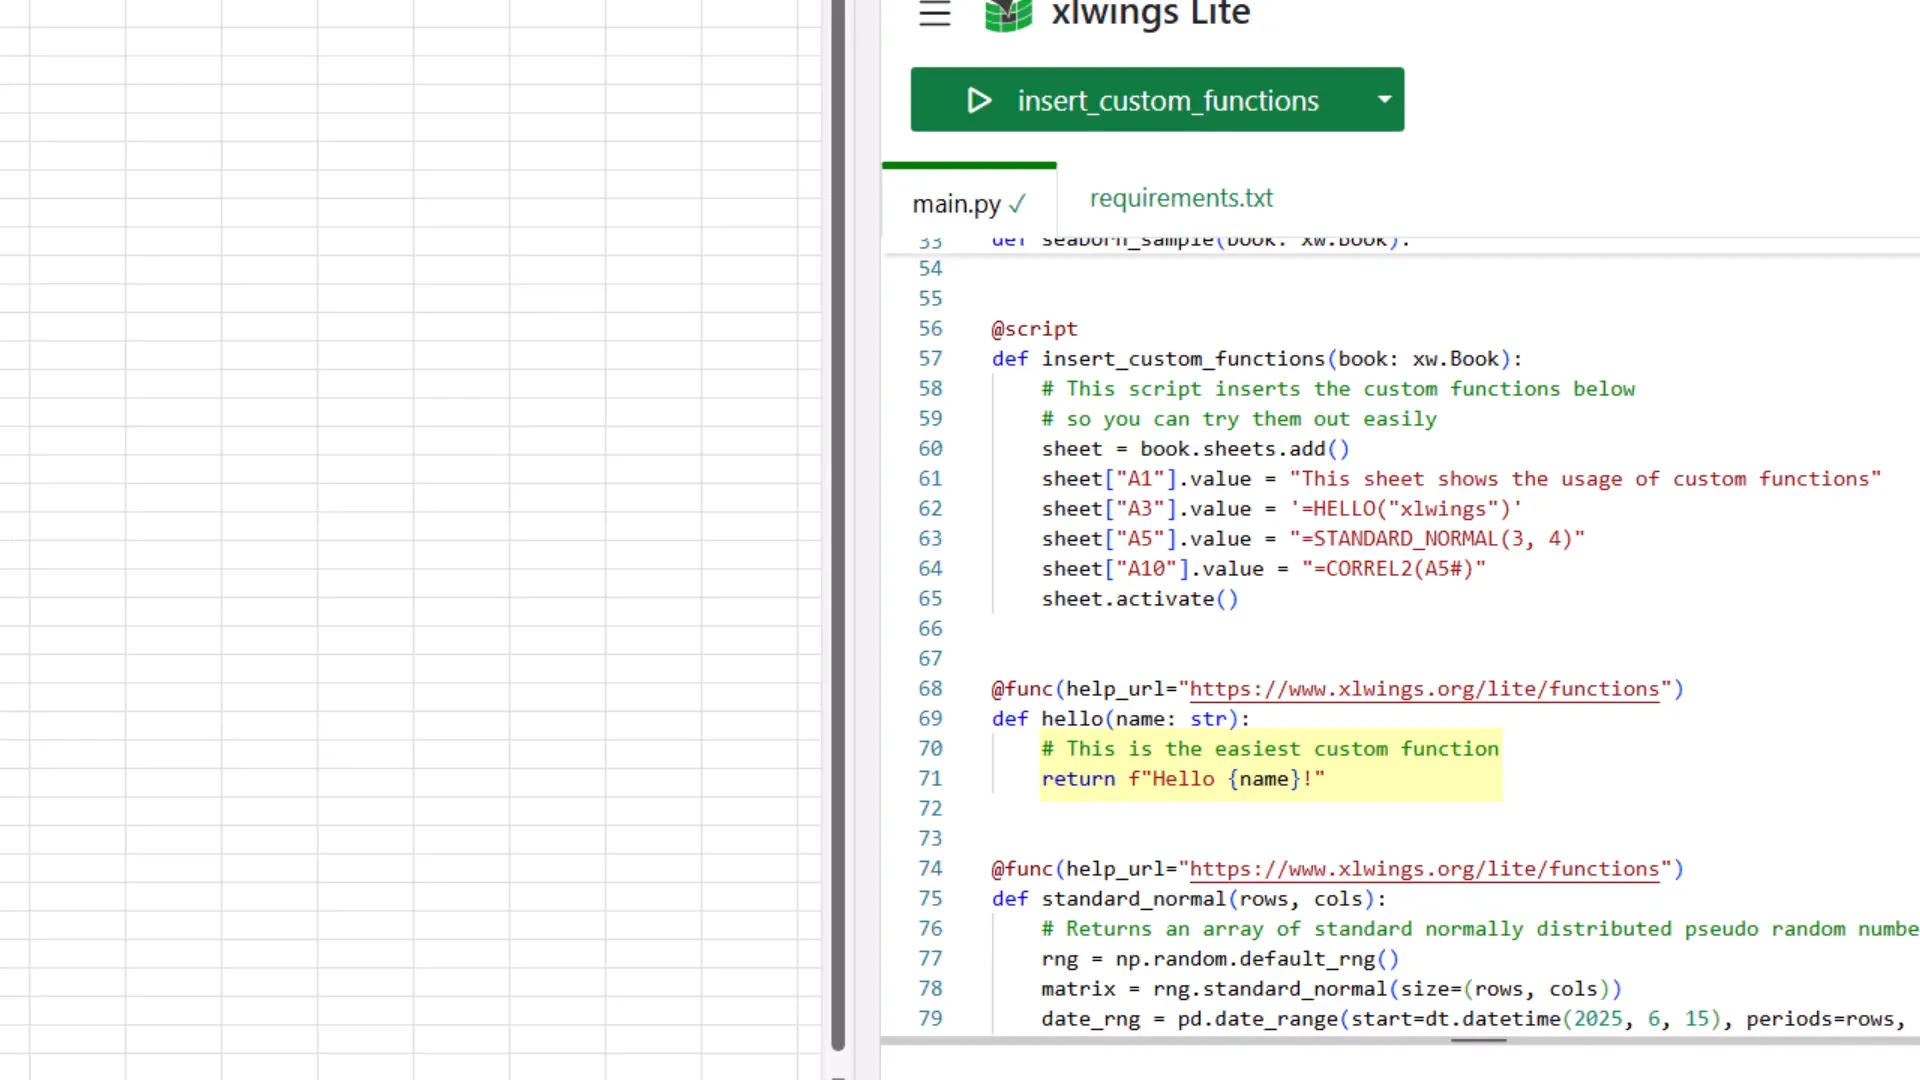Click the comment 'This script inserts the custom functions below'
Image resolution: width=1920 pixels, height=1080 pixels.
[1338, 389]
